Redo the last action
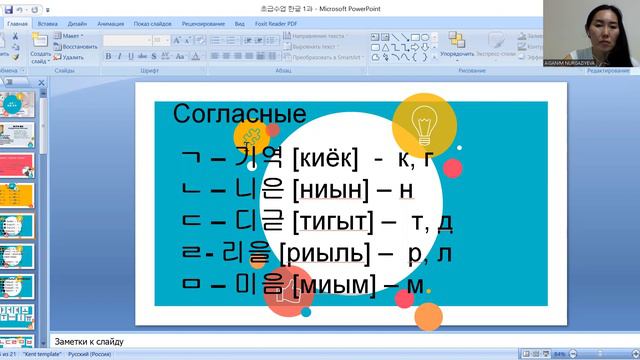 point(34,9)
